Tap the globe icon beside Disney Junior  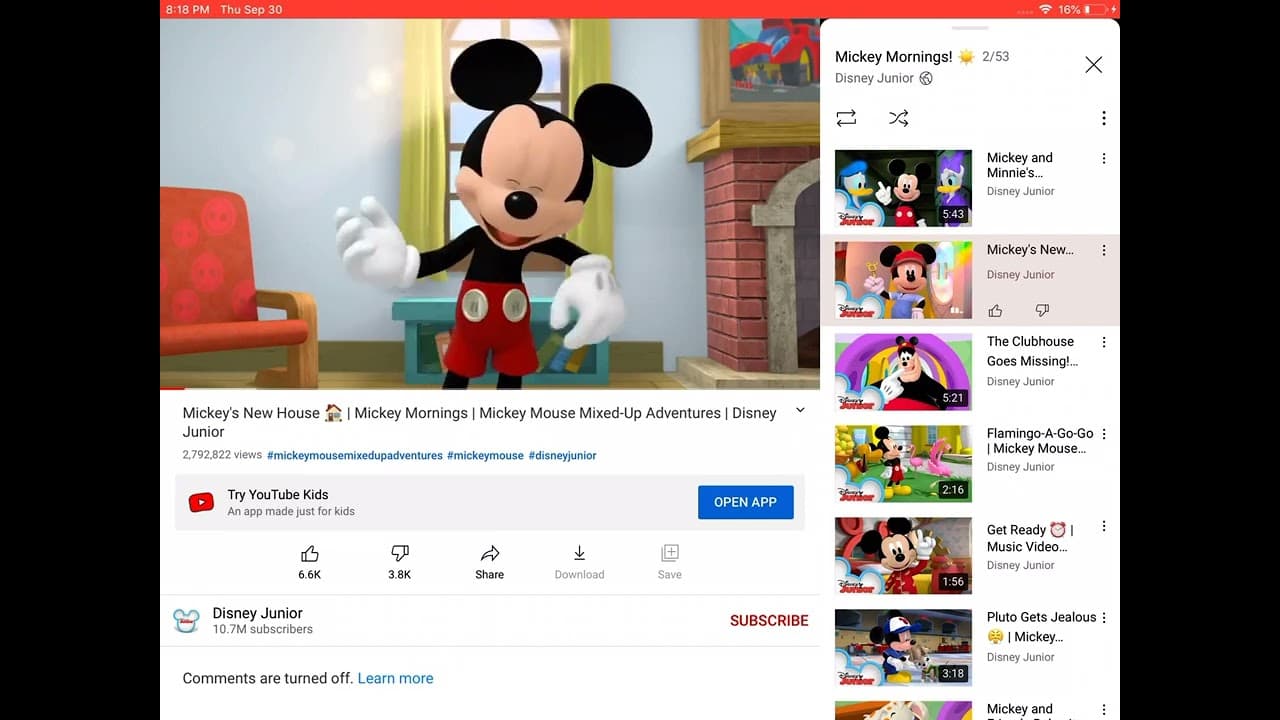926,78
